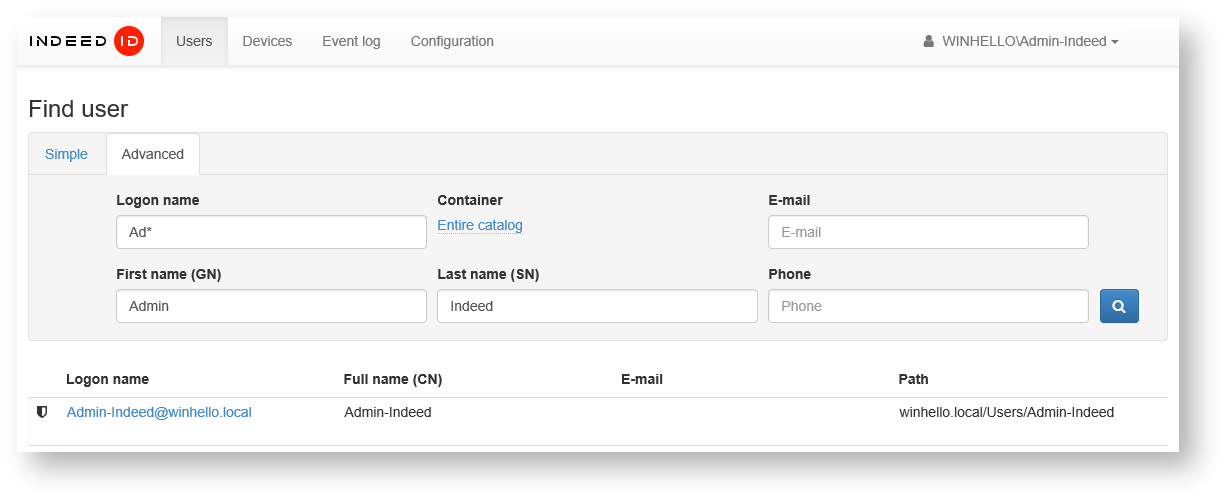Viewport: 1227px width, 500px height.
Task: Select the Advanced search tab
Action: (x=153, y=154)
